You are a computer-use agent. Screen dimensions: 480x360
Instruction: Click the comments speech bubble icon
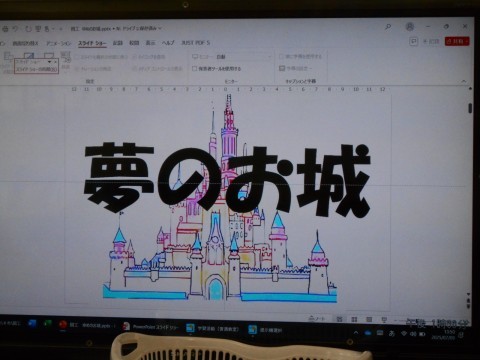pos(413,41)
